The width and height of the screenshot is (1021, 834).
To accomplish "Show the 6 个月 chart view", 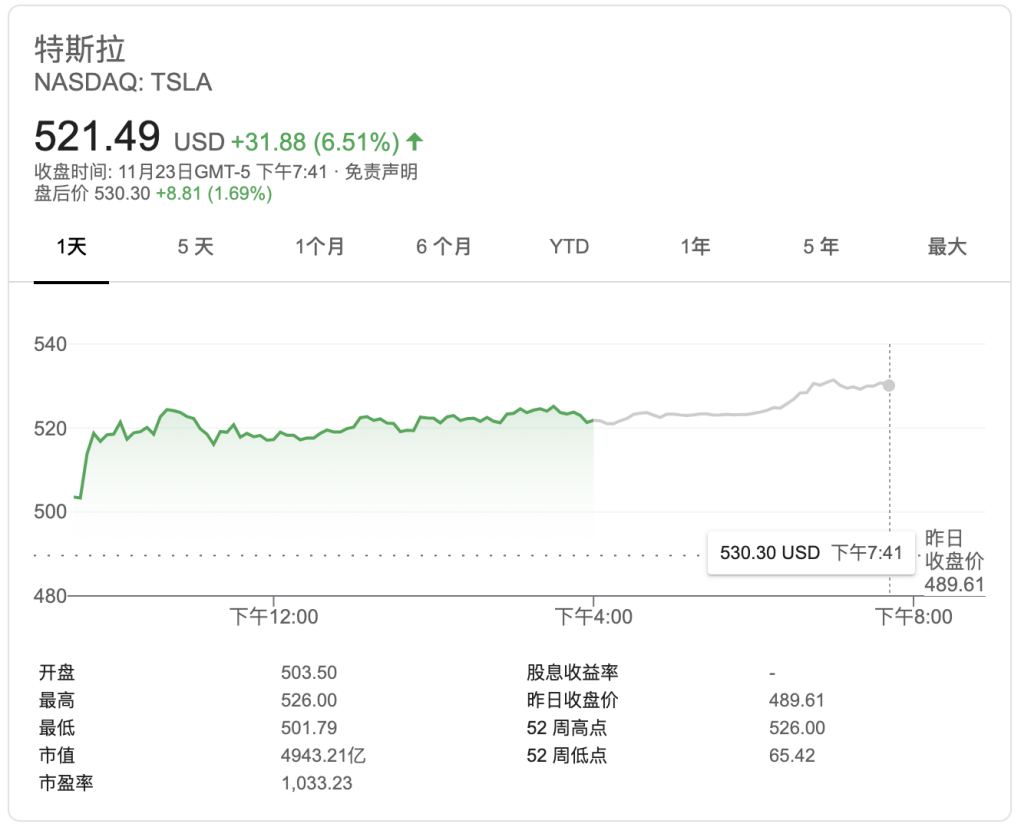I will (444, 247).
